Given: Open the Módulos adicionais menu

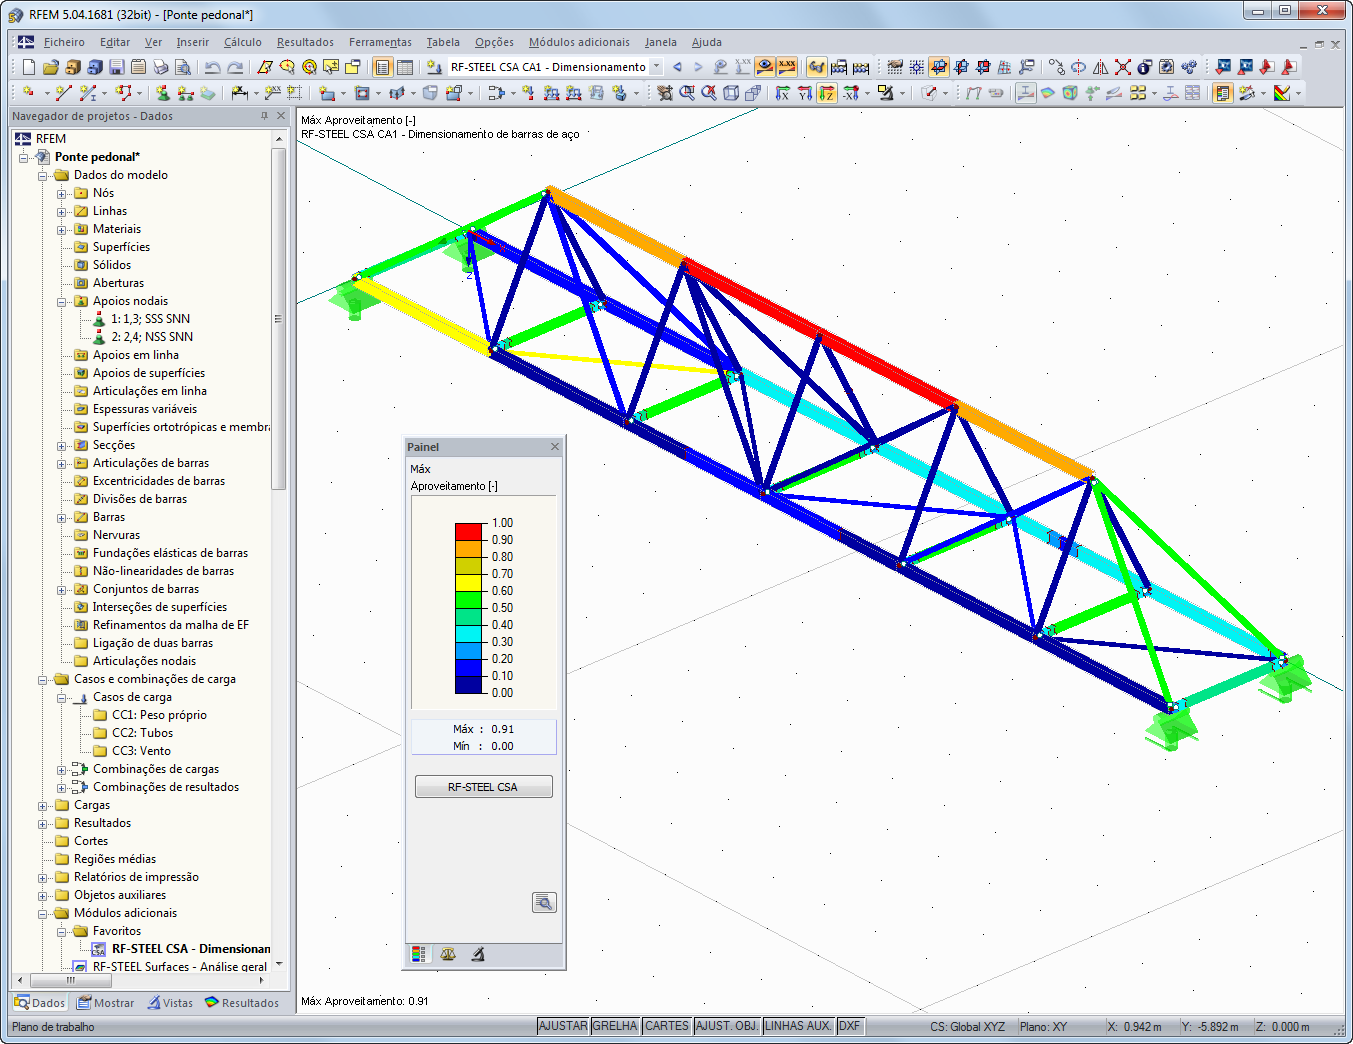Looking at the screenshot, I should [x=579, y=42].
